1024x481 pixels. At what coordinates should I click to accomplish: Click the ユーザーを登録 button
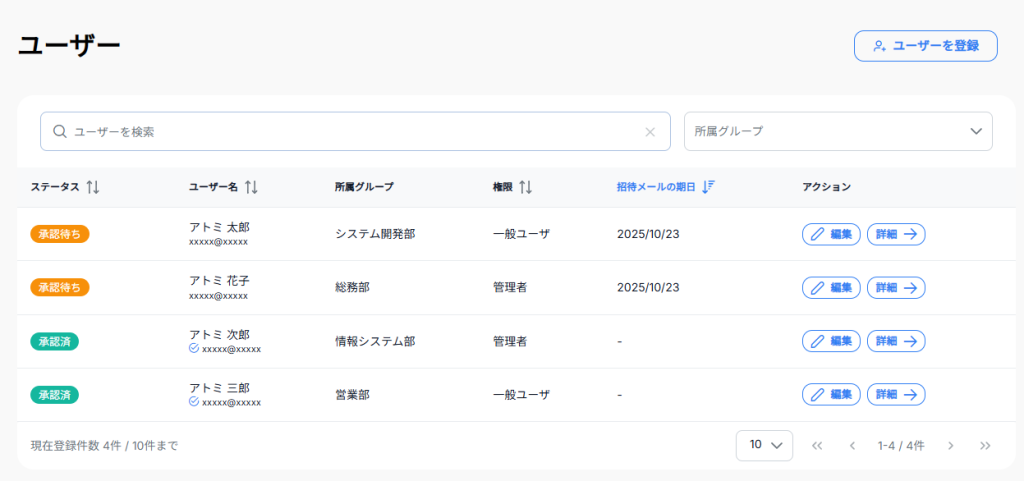925,46
